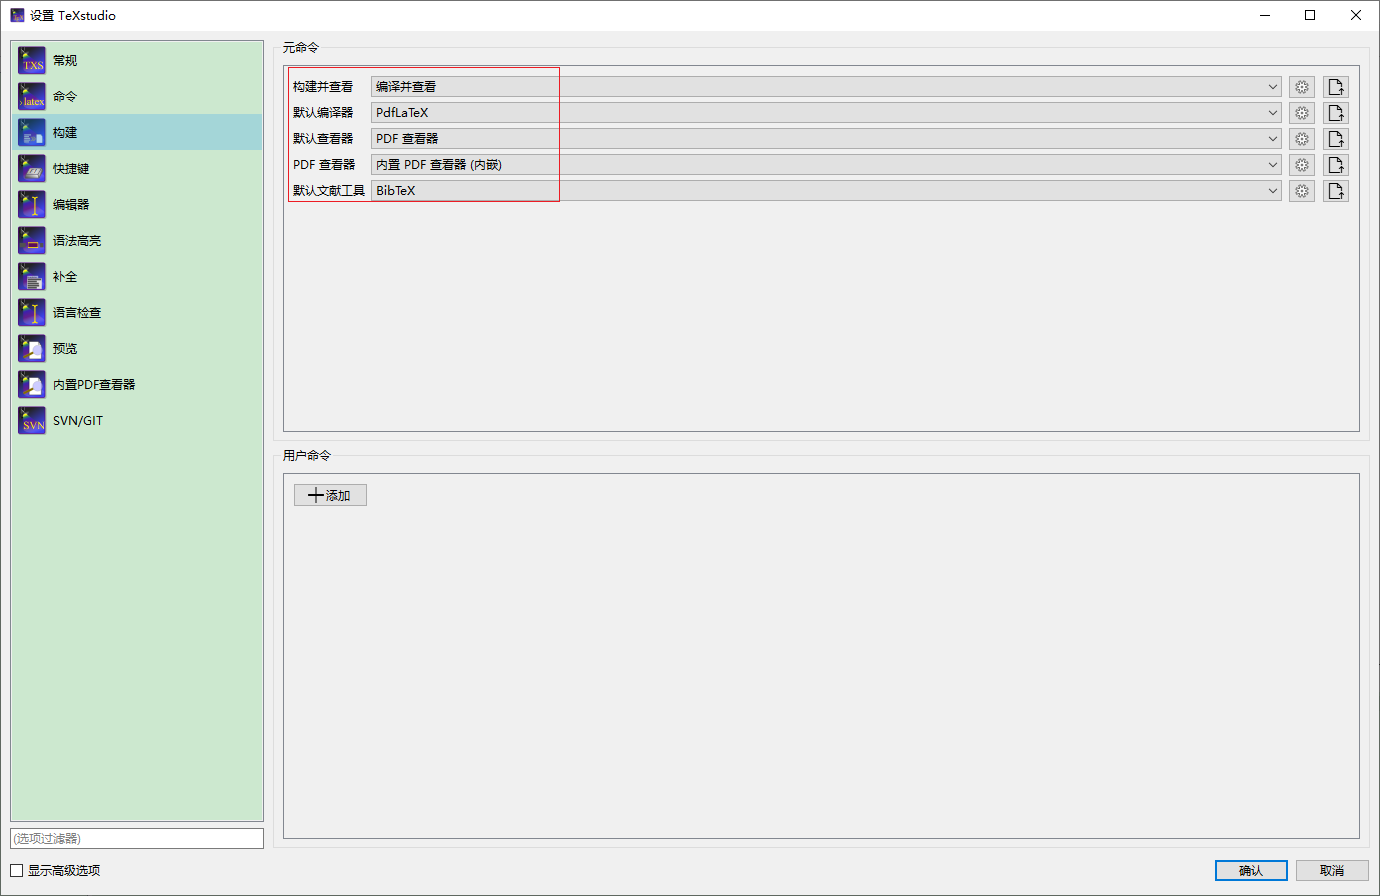Click the 添加 button under 用户命令
1380x896 pixels.
[x=330, y=495]
